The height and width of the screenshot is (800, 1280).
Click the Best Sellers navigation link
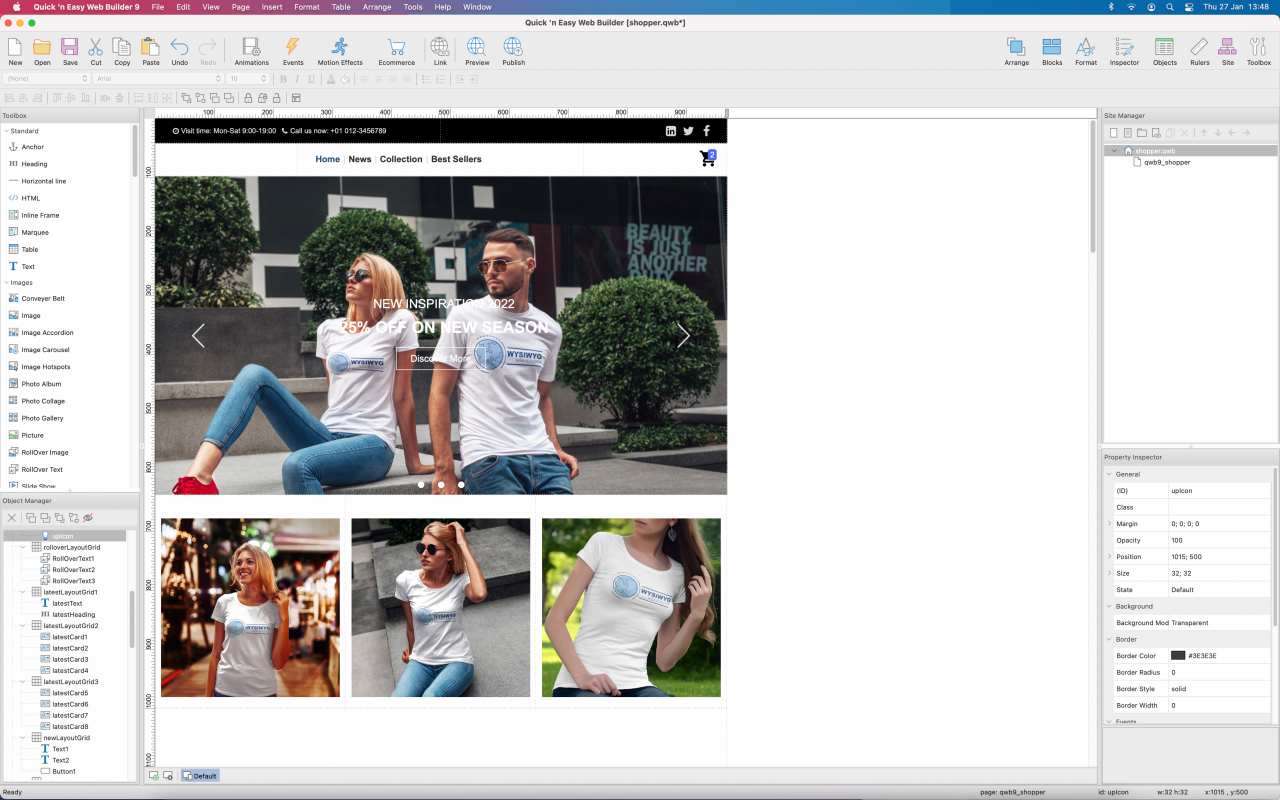coord(456,159)
